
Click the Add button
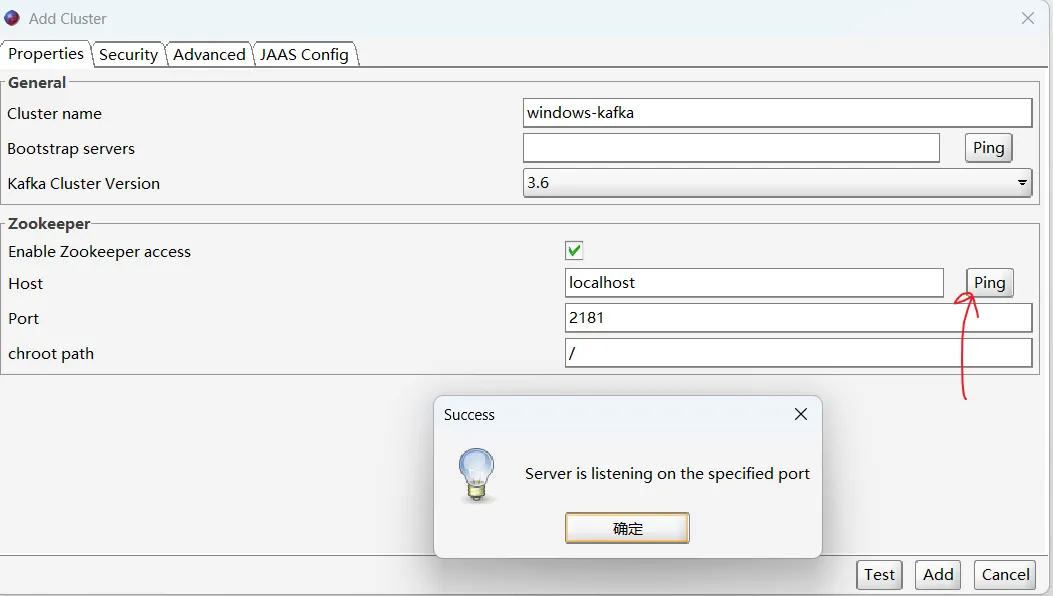(x=938, y=574)
